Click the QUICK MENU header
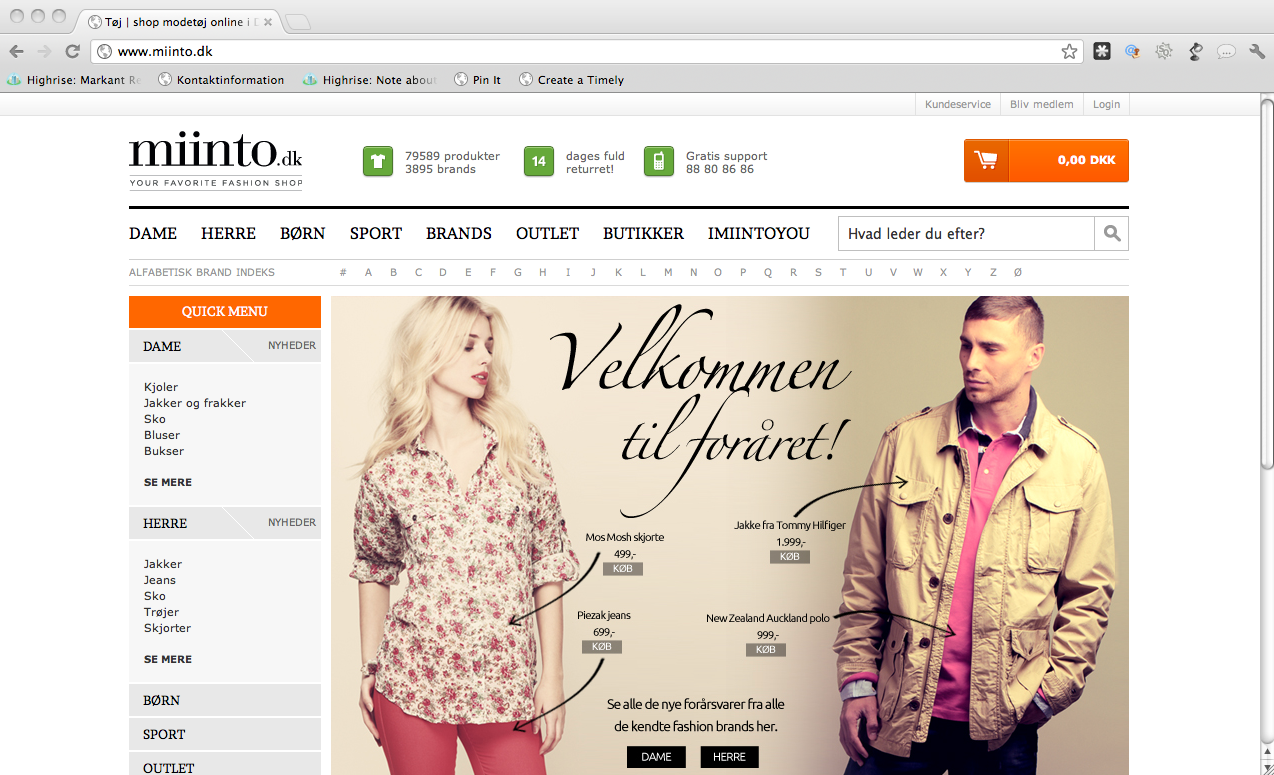The image size is (1274, 775). click(225, 312)
